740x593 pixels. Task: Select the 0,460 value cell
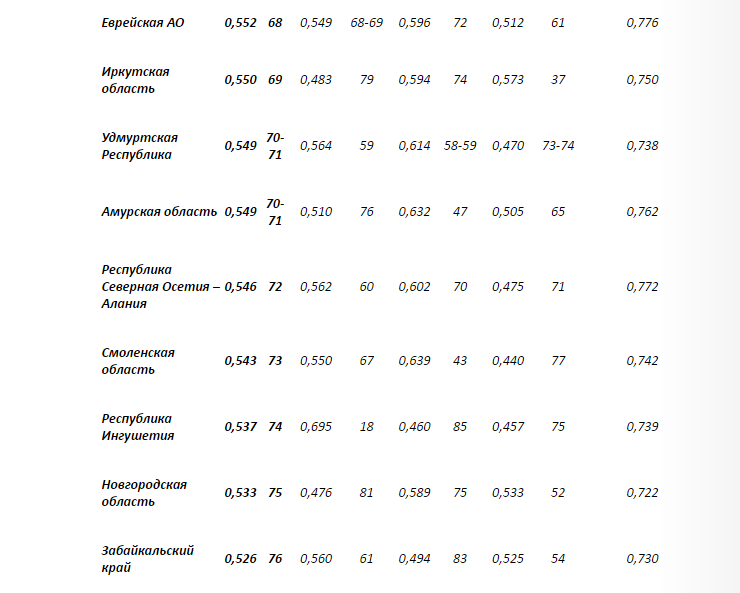pos(414,427)
